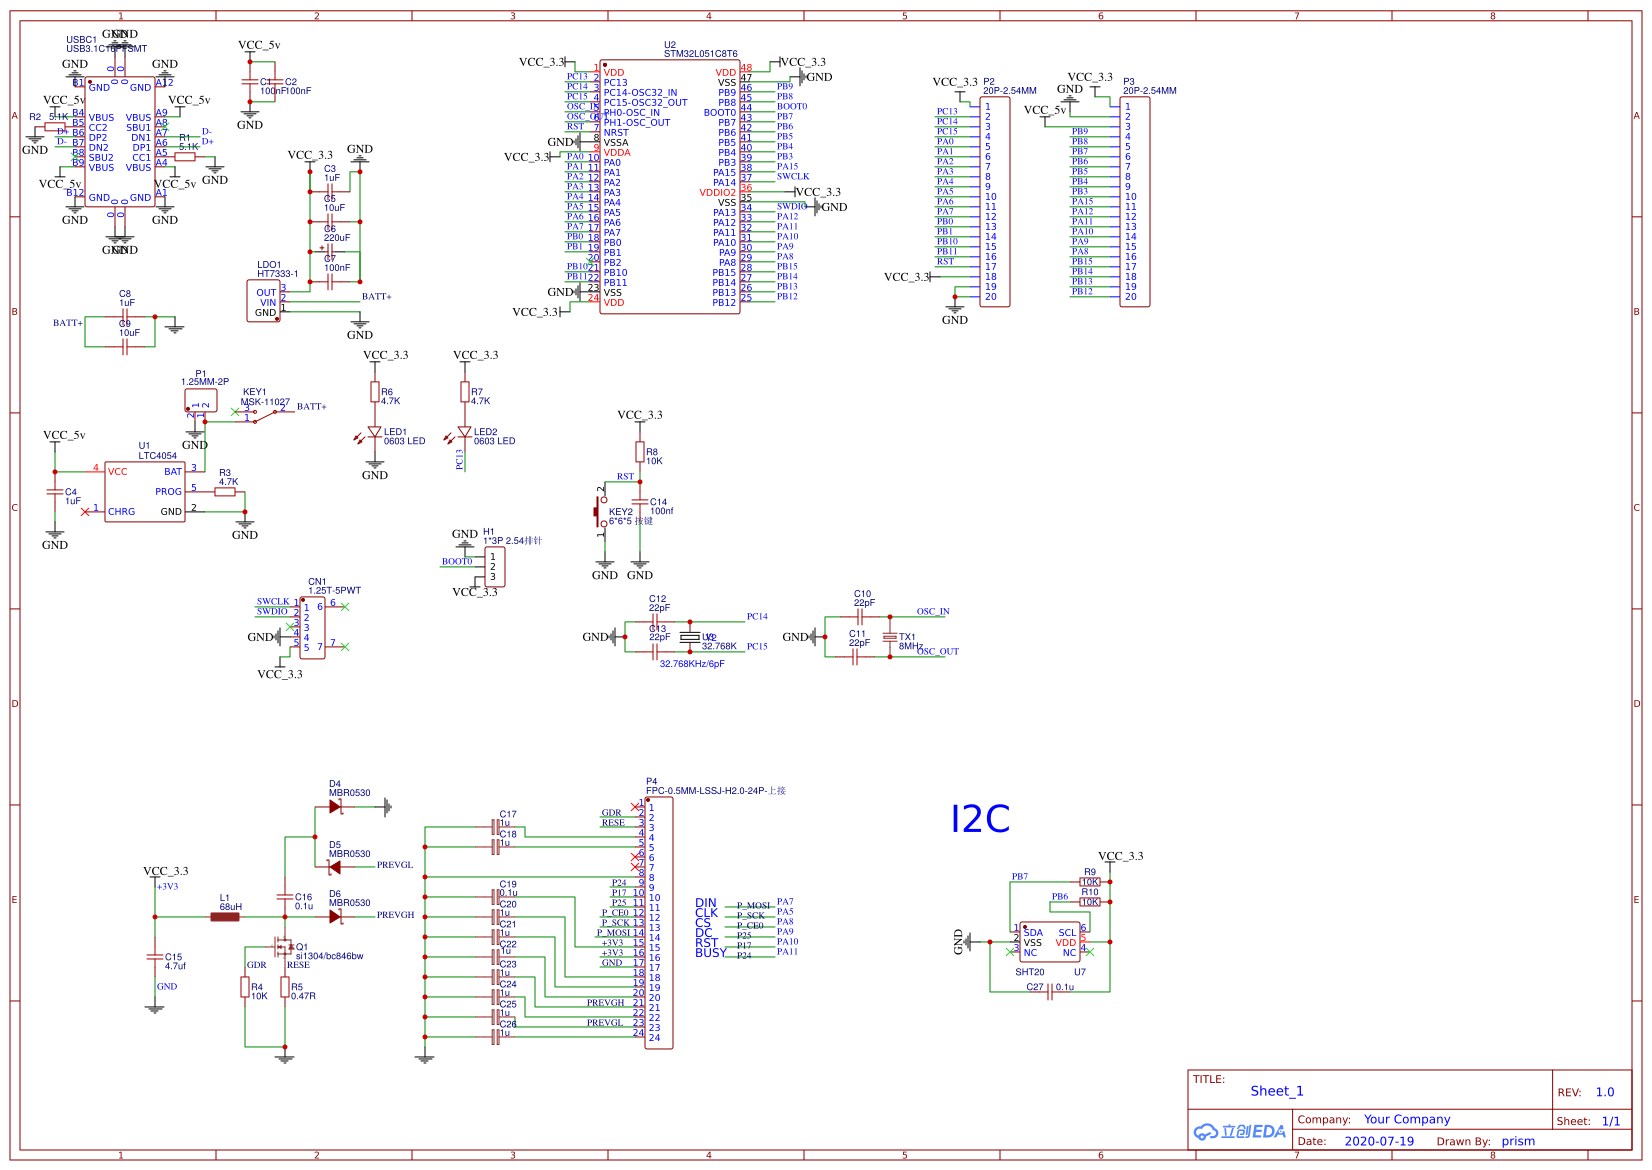
Task: Click the 'si1304/bc846bw' transistor part text
Action: coord(330,956)
